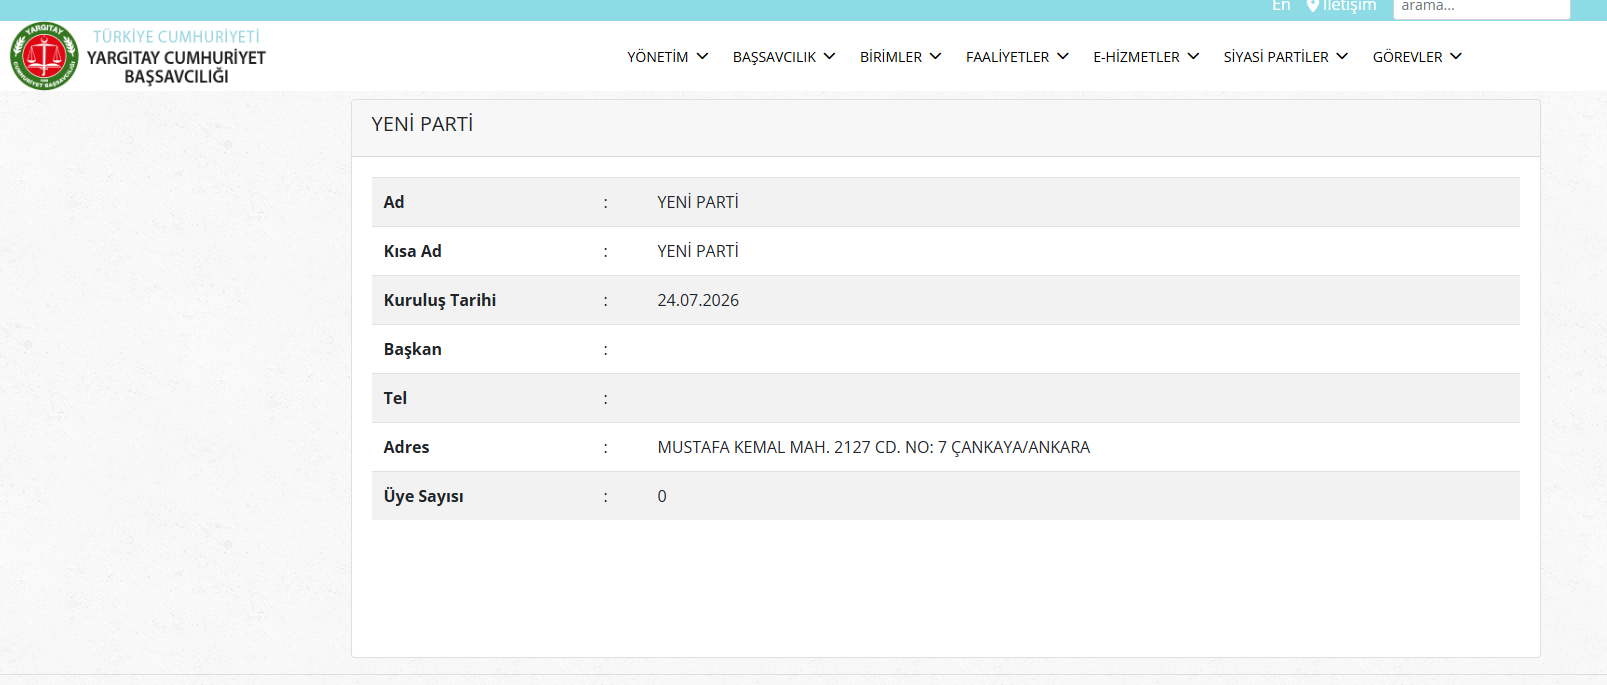Open the E-HİZMETLER menu
The image size is (1607, 685).
coord(1136,57)
